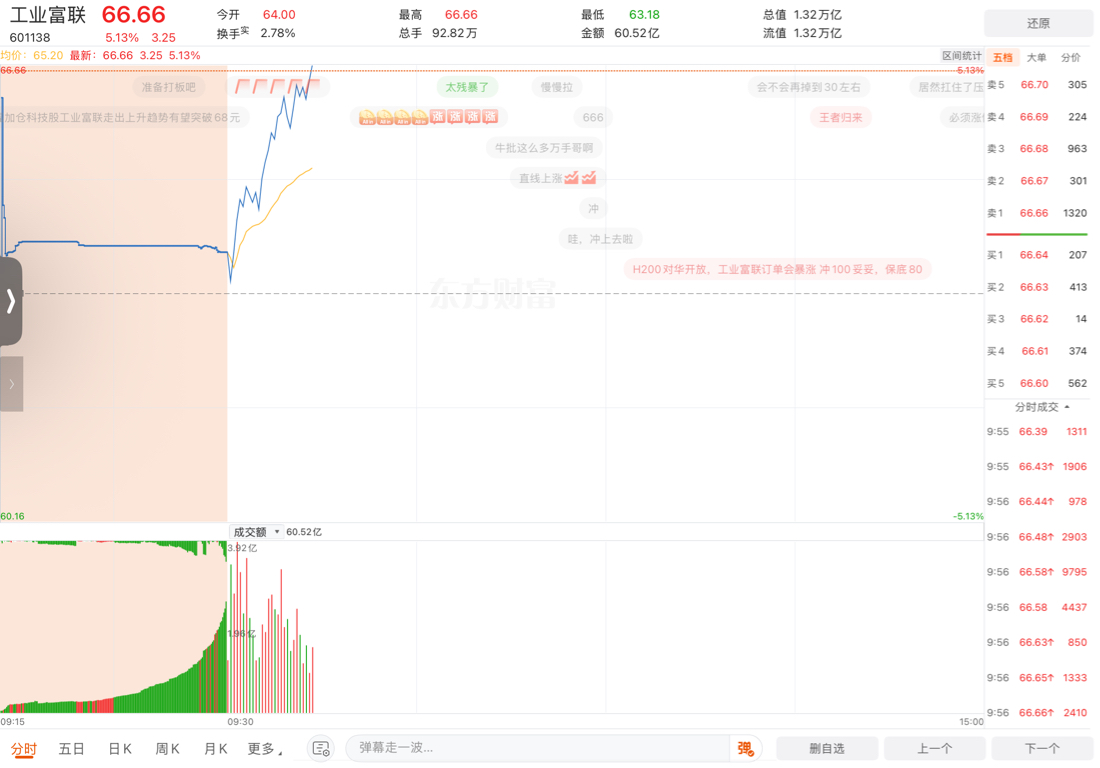
Task: Click the 慢慢拉 bullet comment
Action: 556,87
